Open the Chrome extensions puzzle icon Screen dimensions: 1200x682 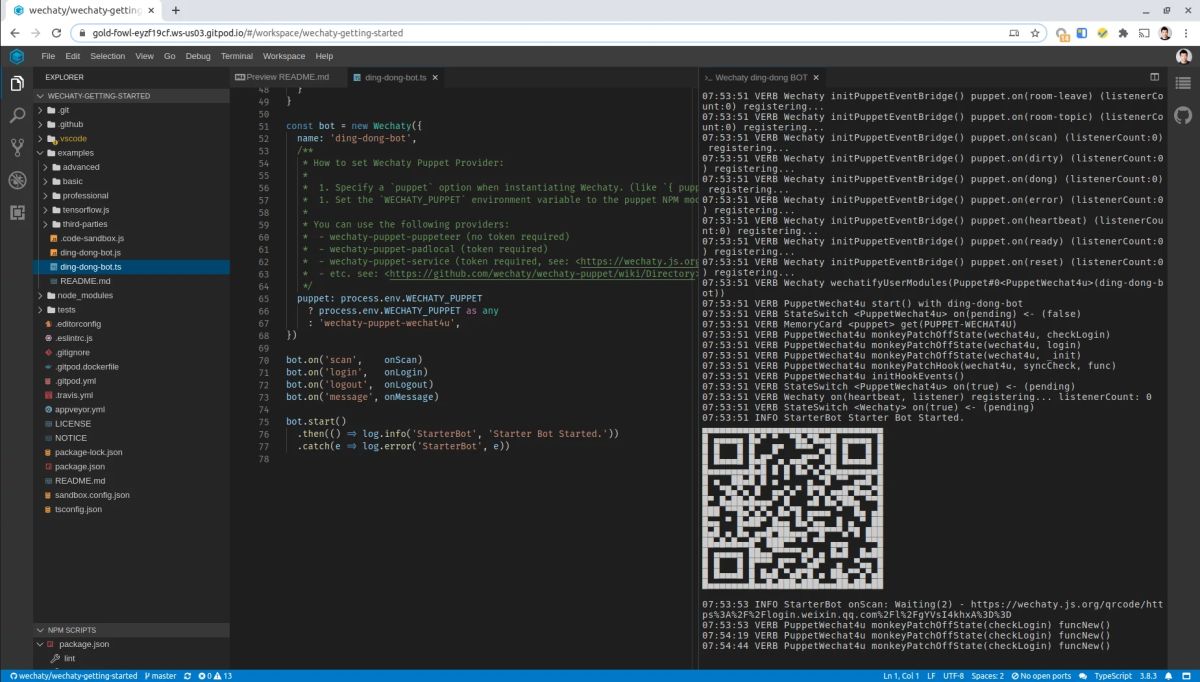pyautogui.click(x=1123, y=33)
